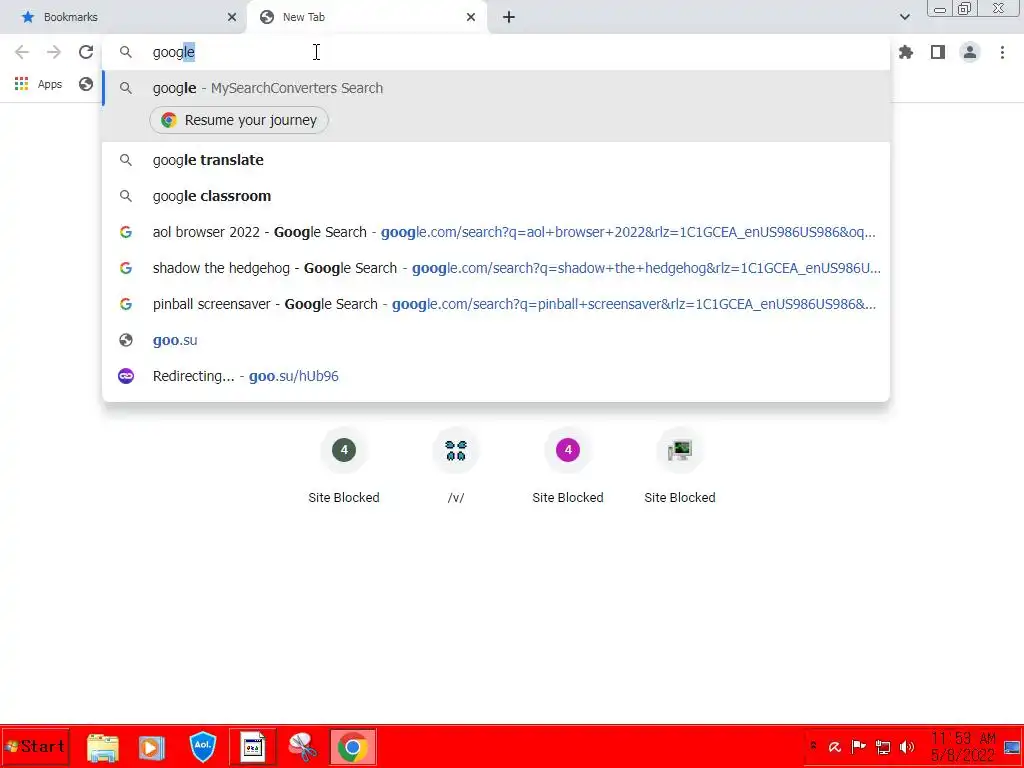Open Chrome three-dot menu

(x=1002, y=52)
